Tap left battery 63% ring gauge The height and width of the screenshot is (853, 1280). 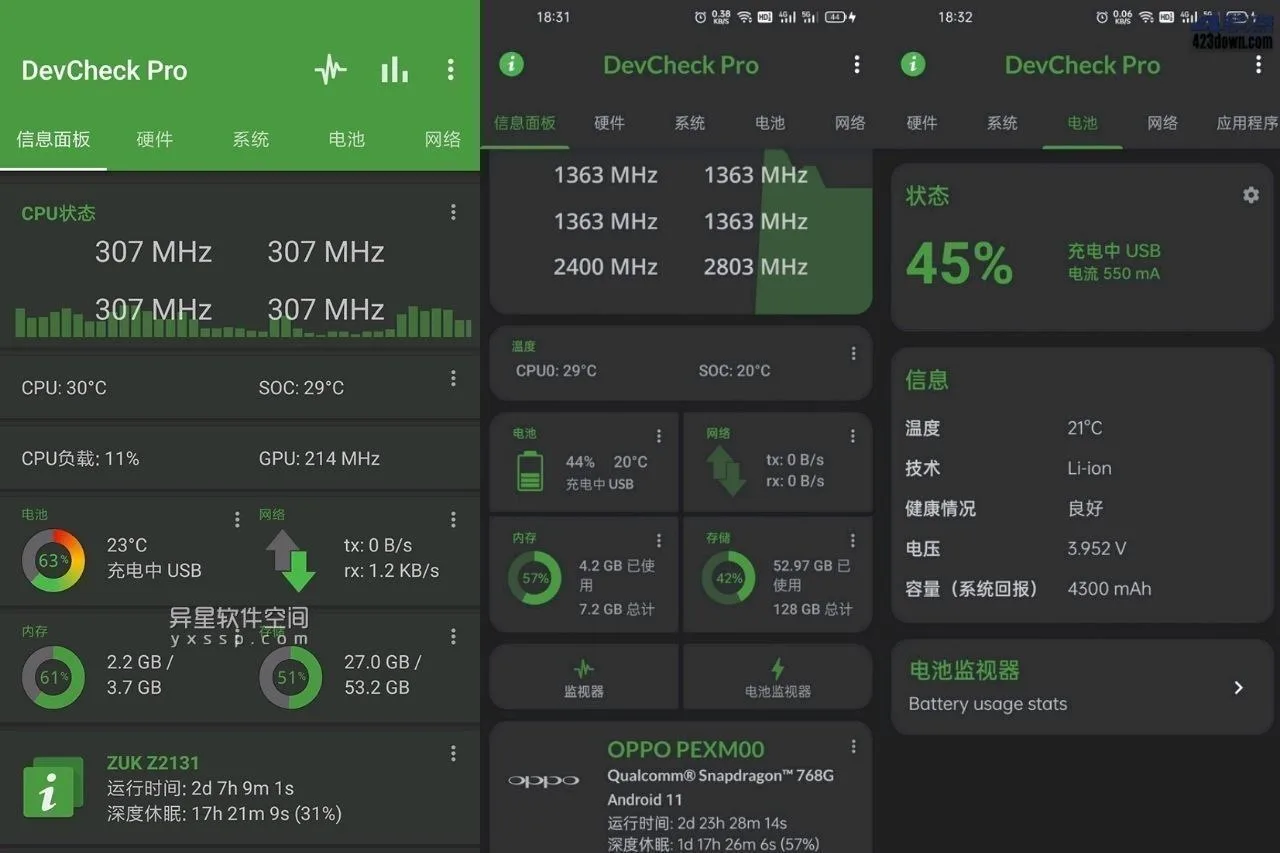[53, 560]
